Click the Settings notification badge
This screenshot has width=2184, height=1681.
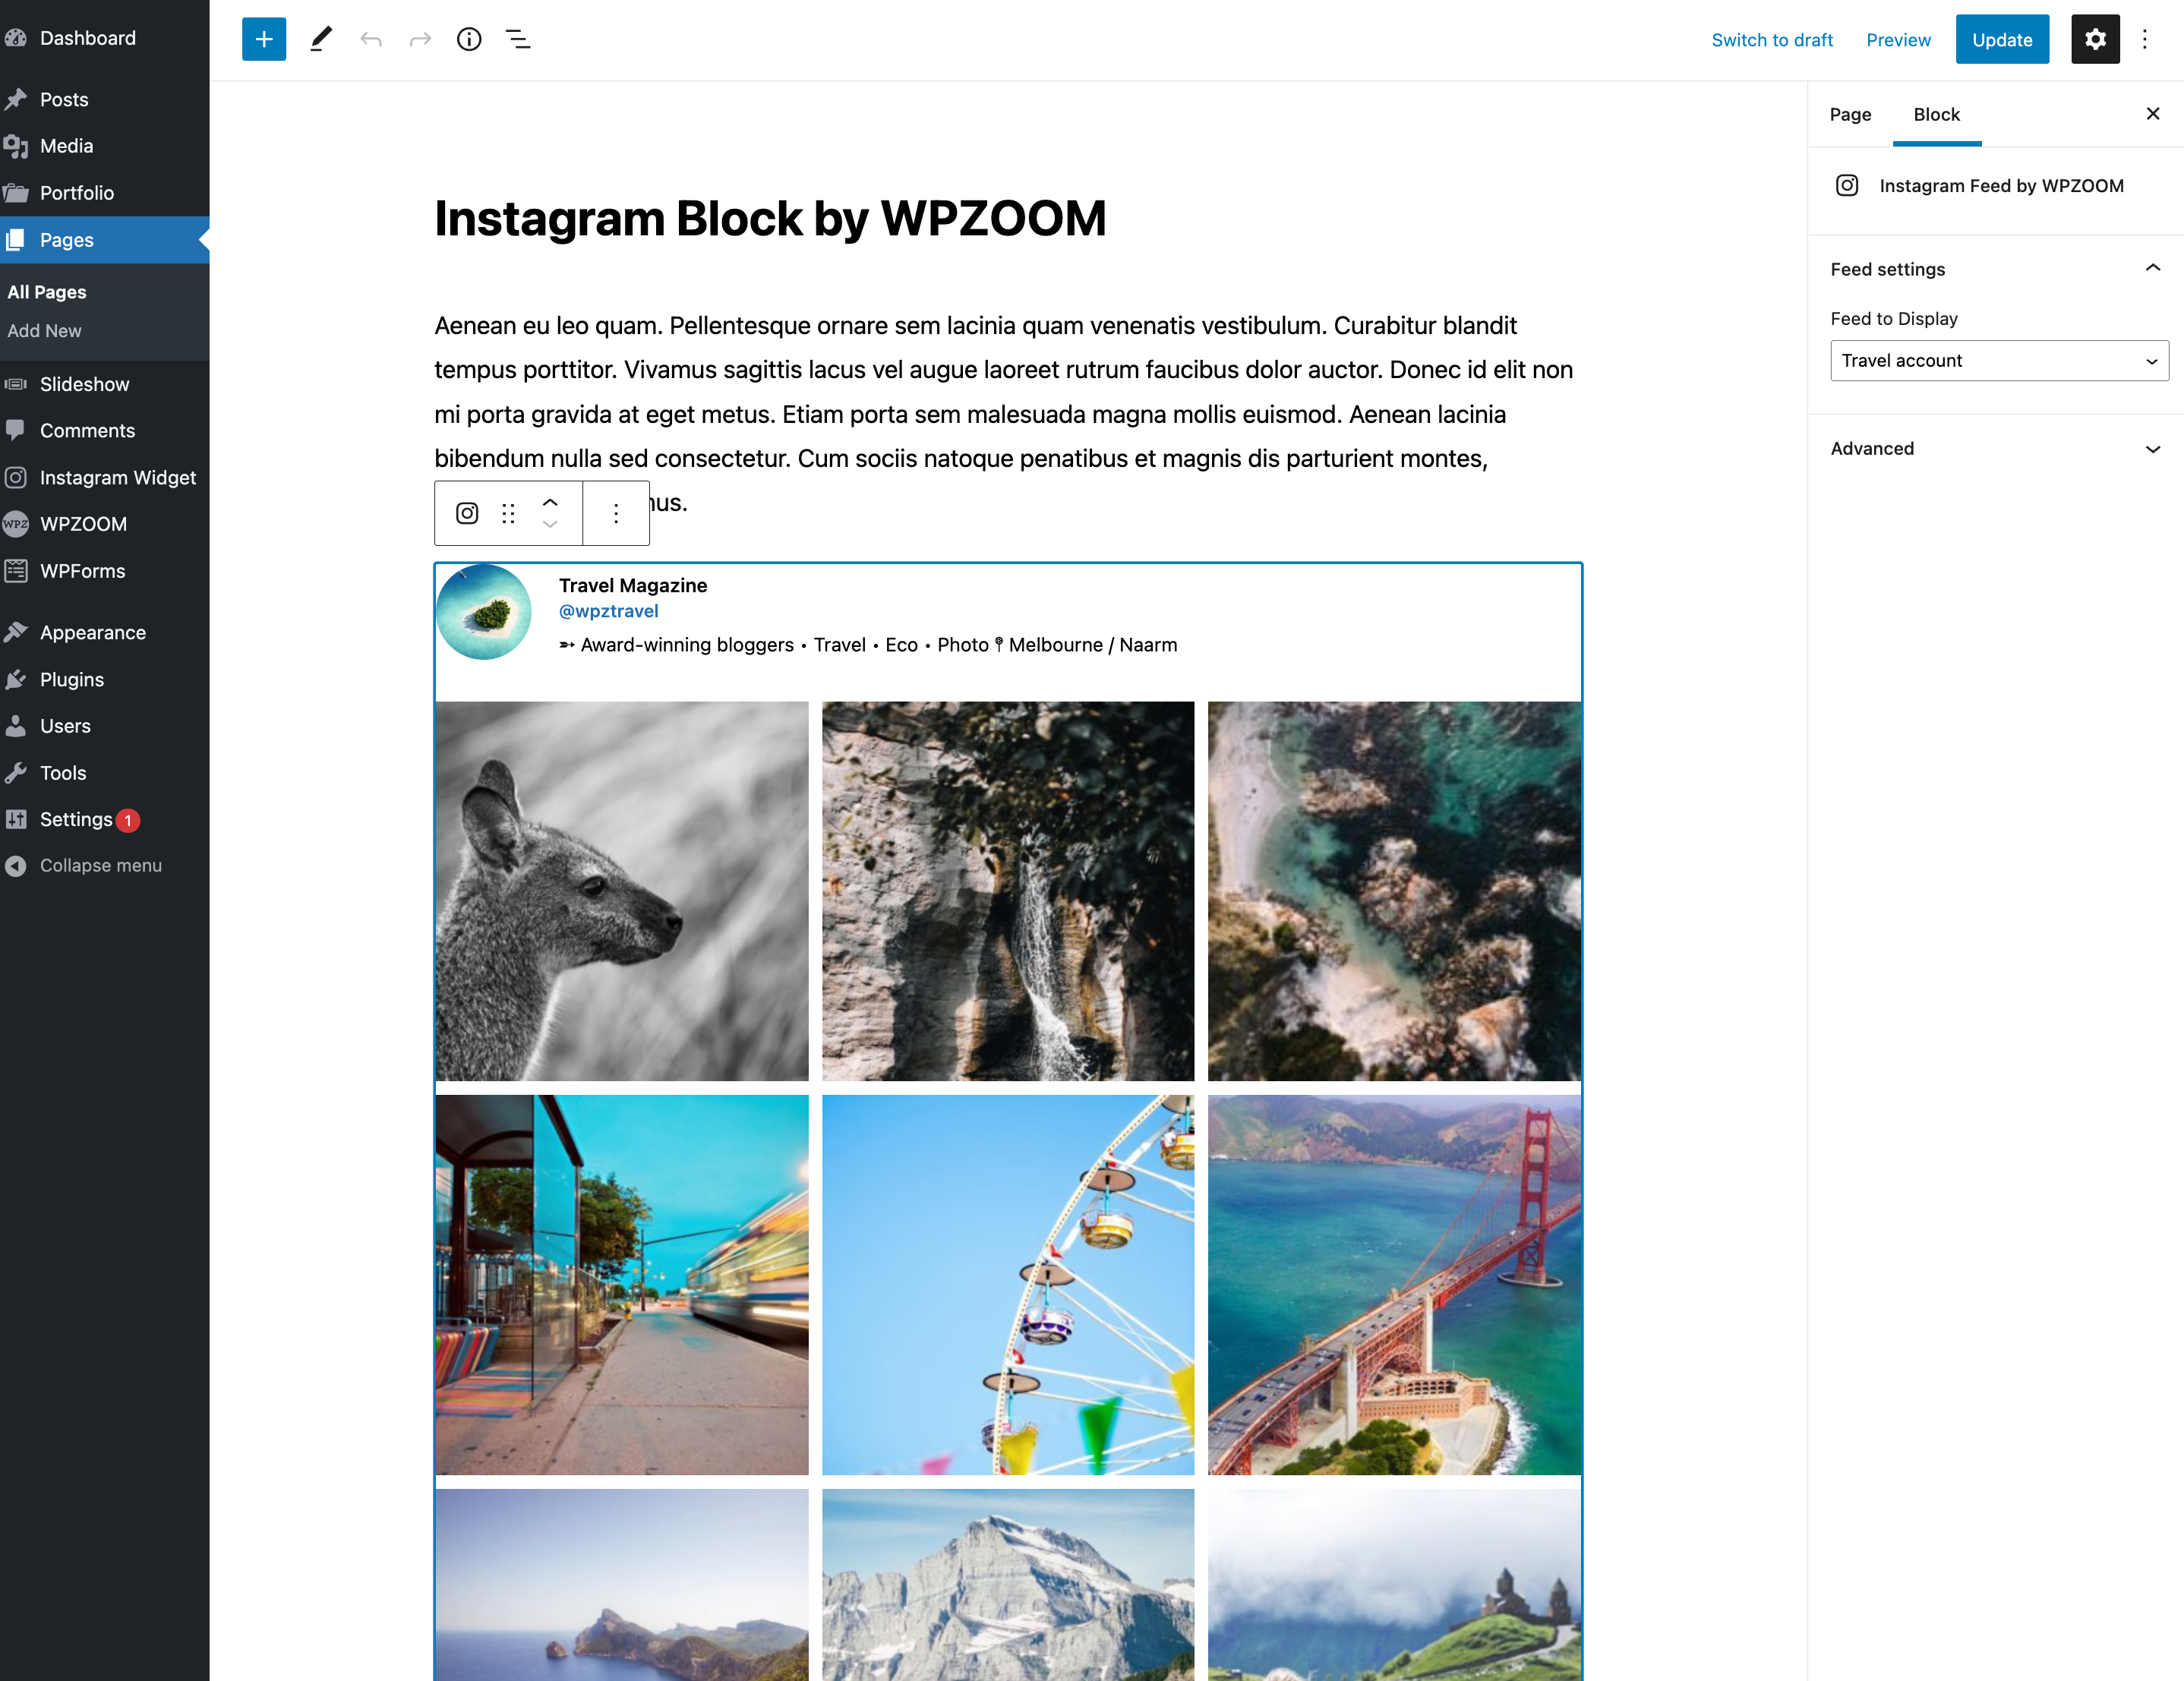point(128,820)
